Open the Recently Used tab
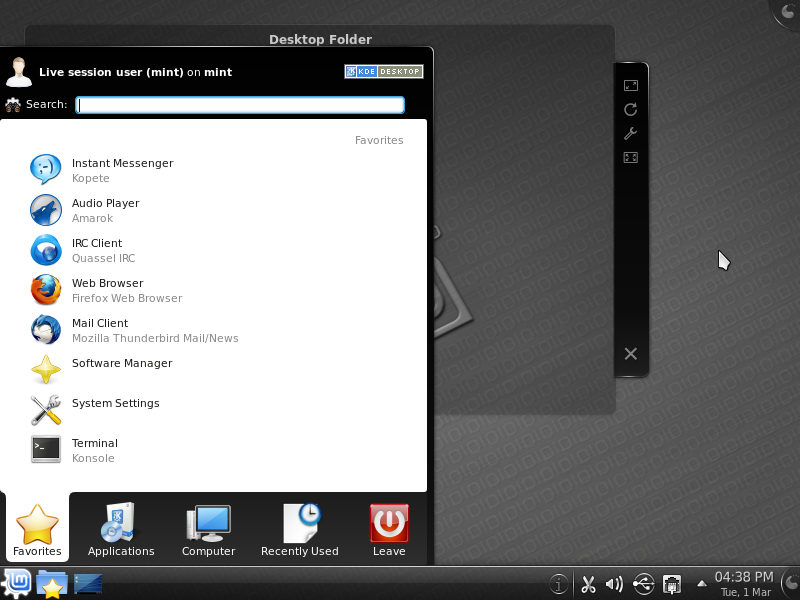 coord(299,530)
